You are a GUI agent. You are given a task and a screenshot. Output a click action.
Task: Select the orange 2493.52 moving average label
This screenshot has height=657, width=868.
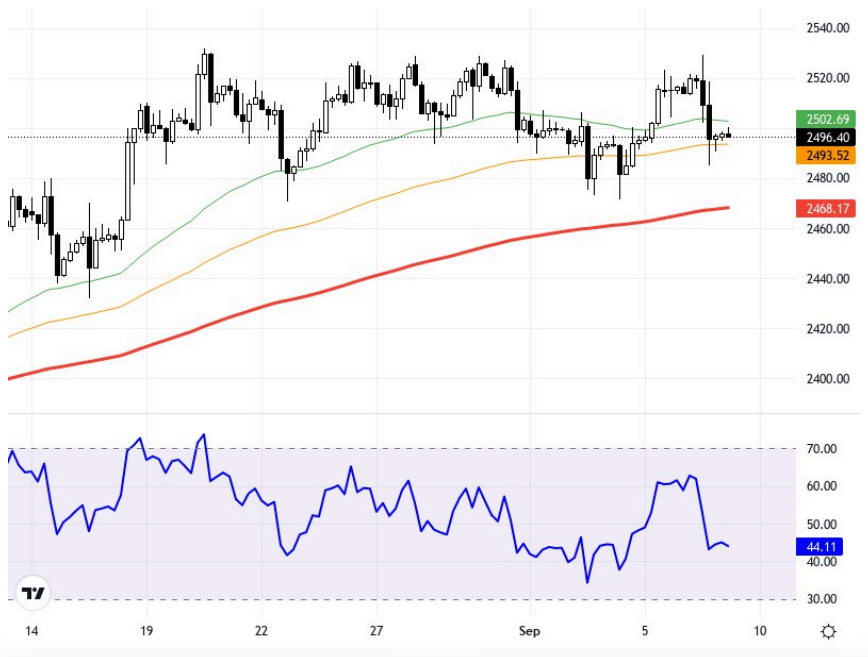(826, 156)
